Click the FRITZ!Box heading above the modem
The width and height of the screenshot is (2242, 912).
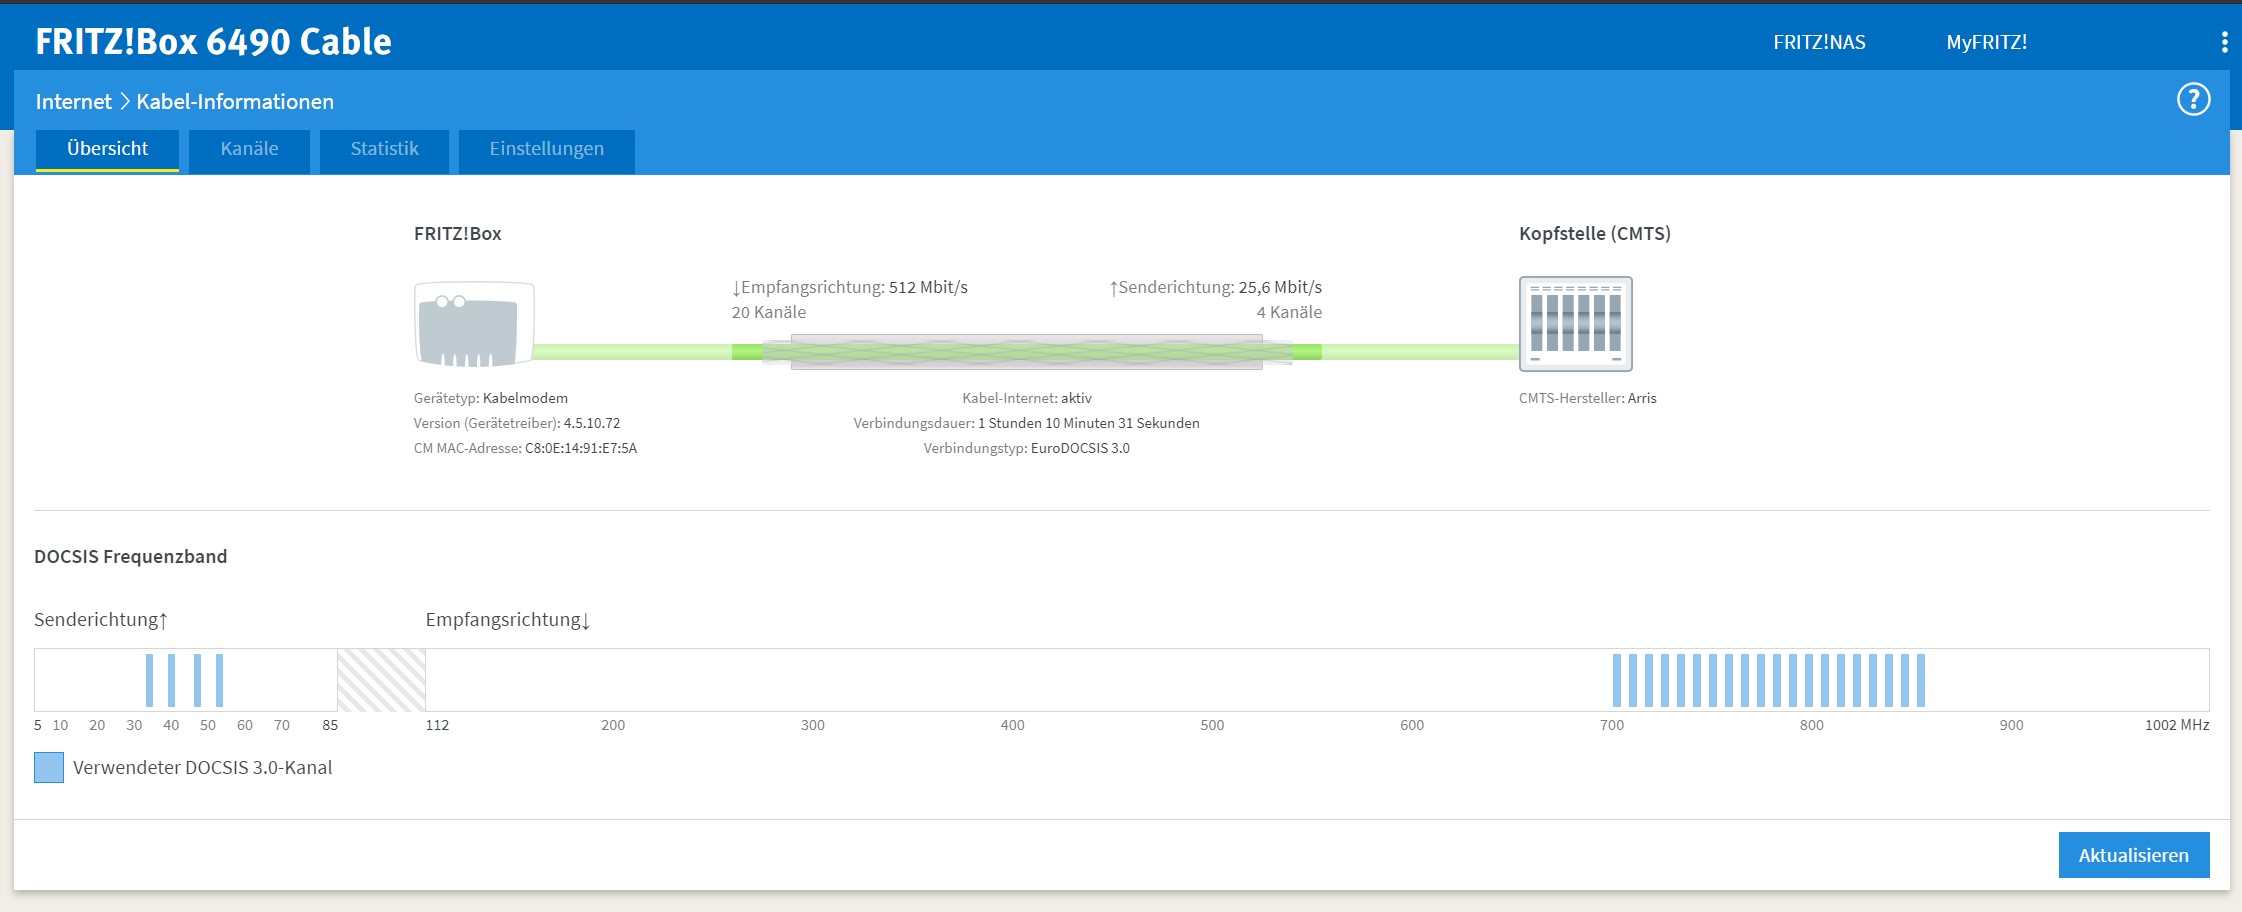[458, 234]
